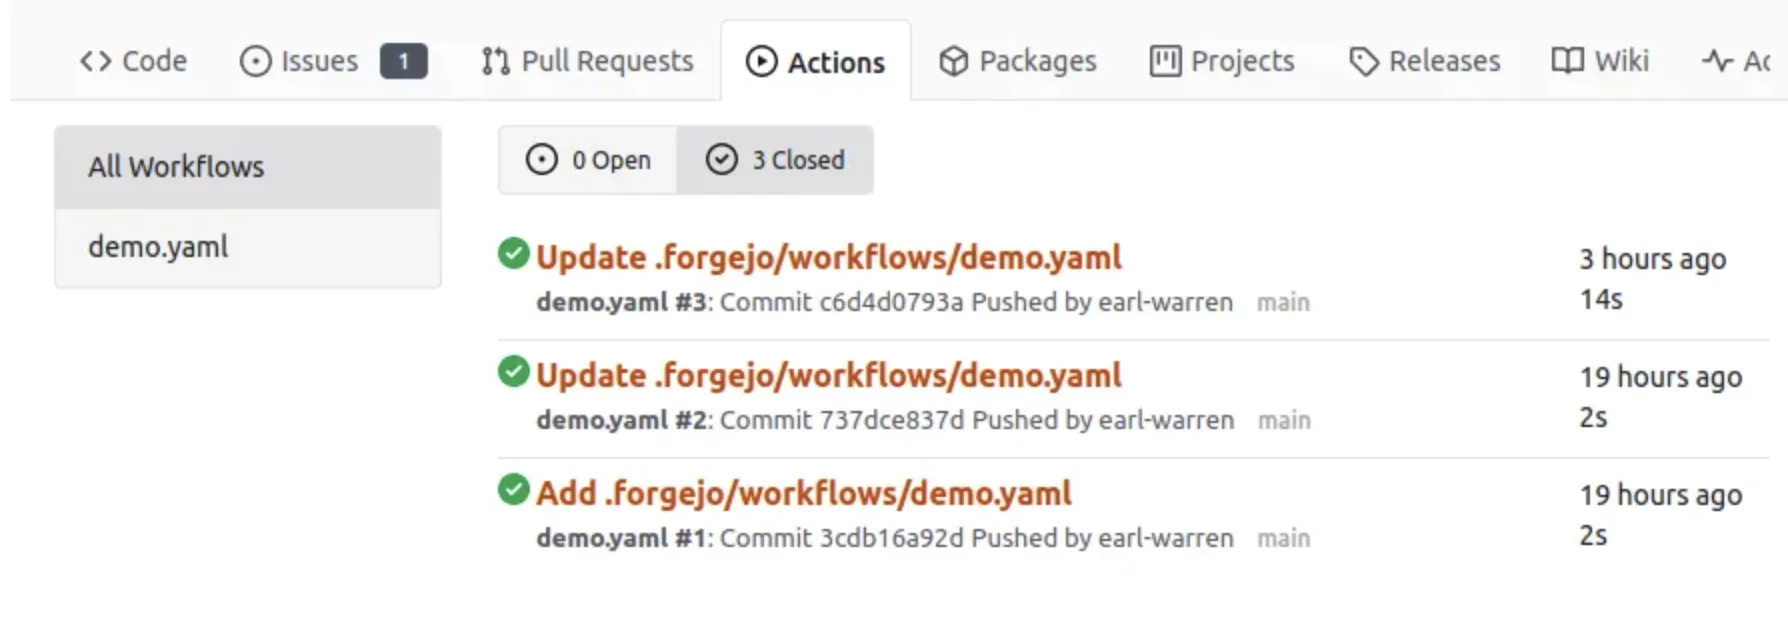
Task: Open the Code tab
Action: coord(134,62)
